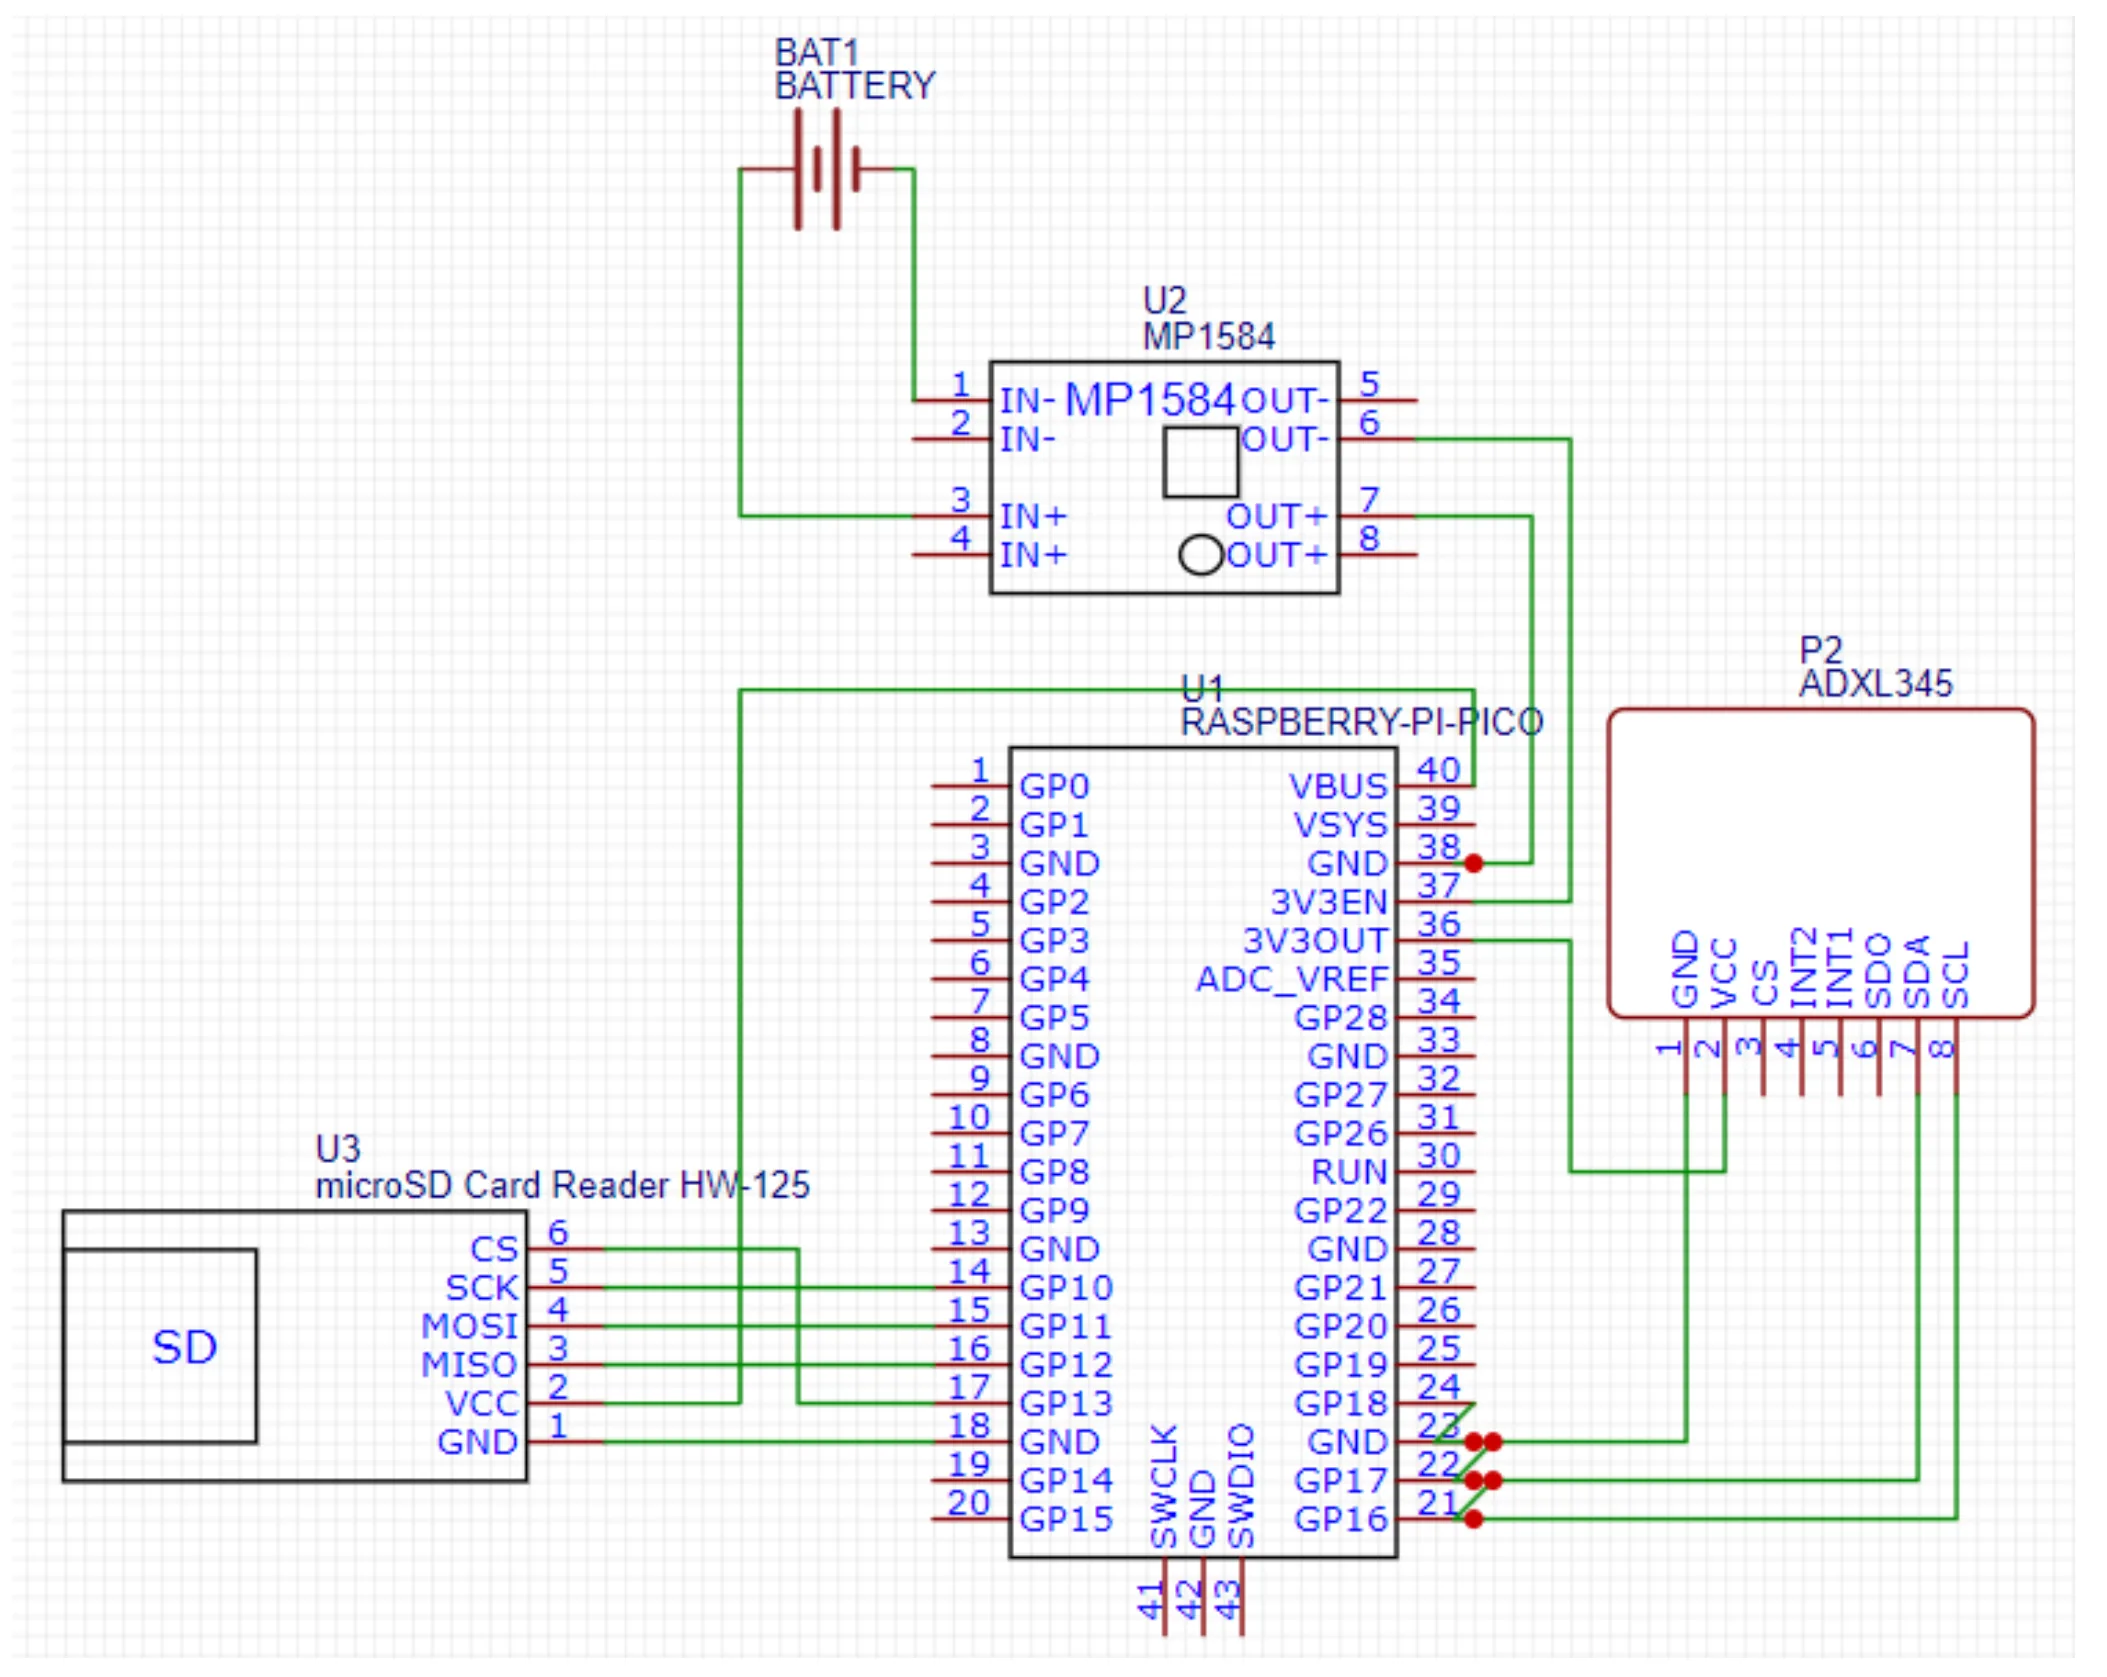Click the red junction dot at pin 38
This screenshot has width=2107, height=1677.
[1473, 863]
